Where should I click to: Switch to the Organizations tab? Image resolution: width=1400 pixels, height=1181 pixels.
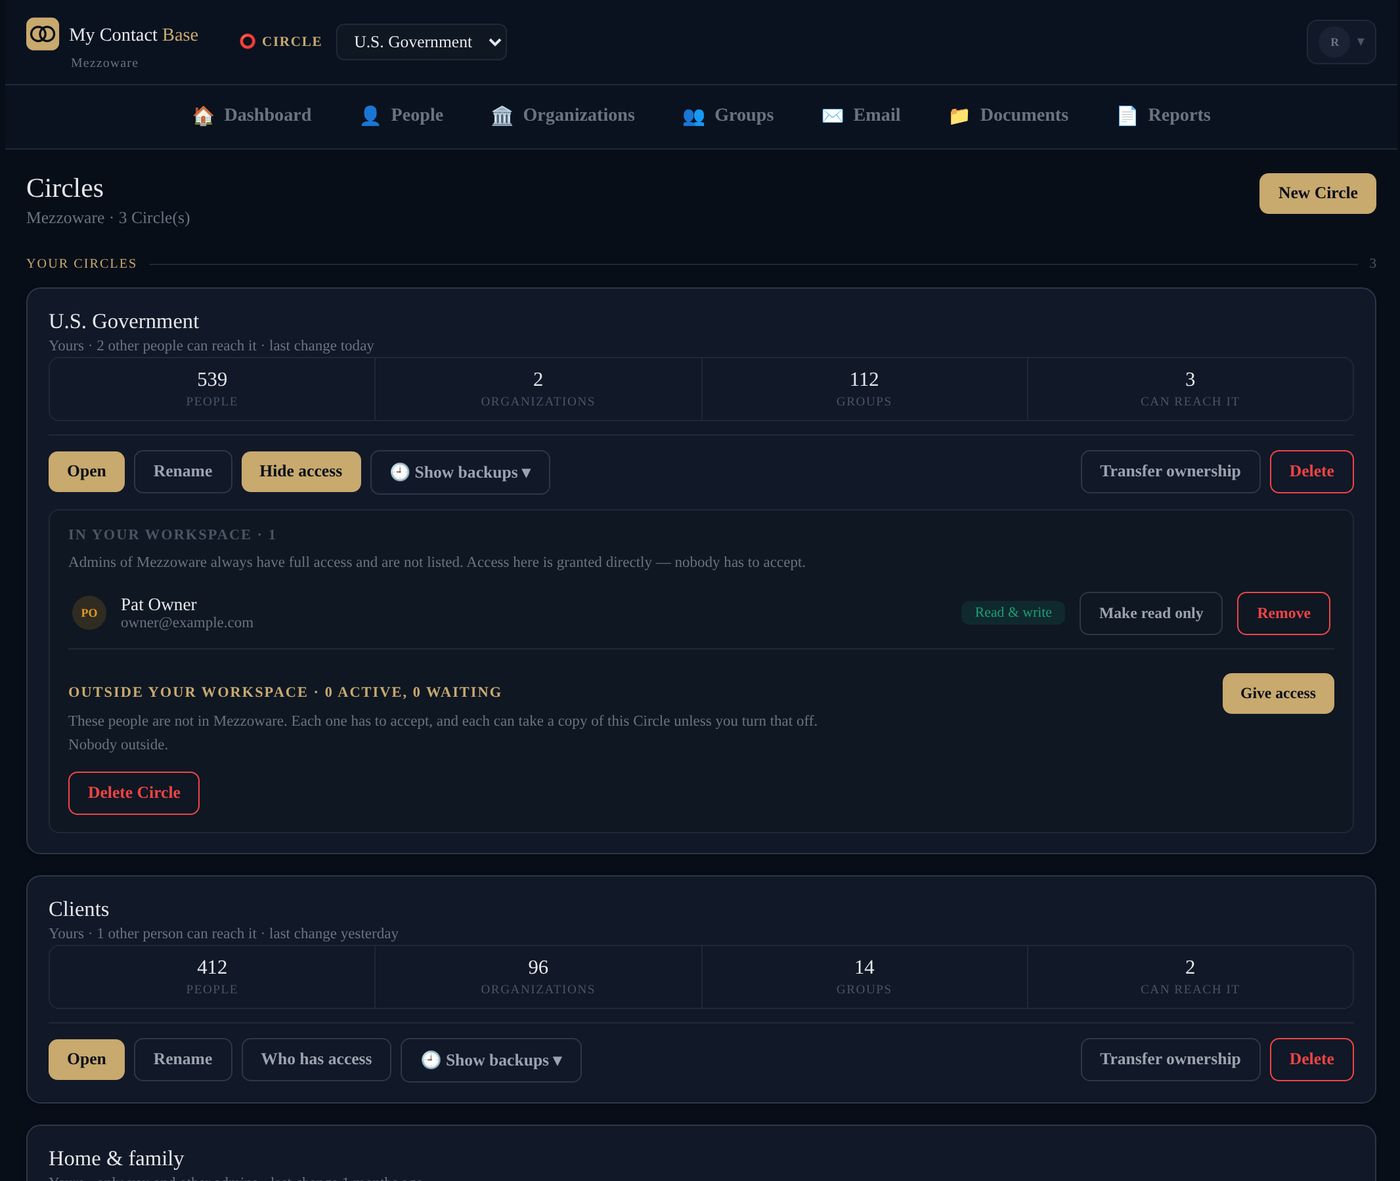[563, 115]
